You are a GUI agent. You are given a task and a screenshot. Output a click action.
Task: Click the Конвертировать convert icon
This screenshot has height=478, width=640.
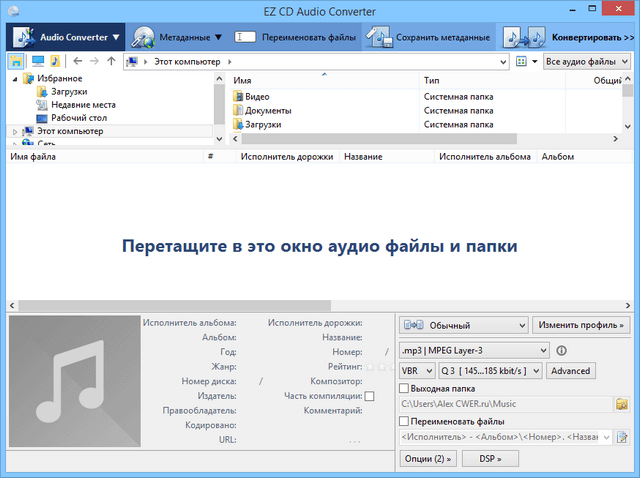click(x=524, y=38)
